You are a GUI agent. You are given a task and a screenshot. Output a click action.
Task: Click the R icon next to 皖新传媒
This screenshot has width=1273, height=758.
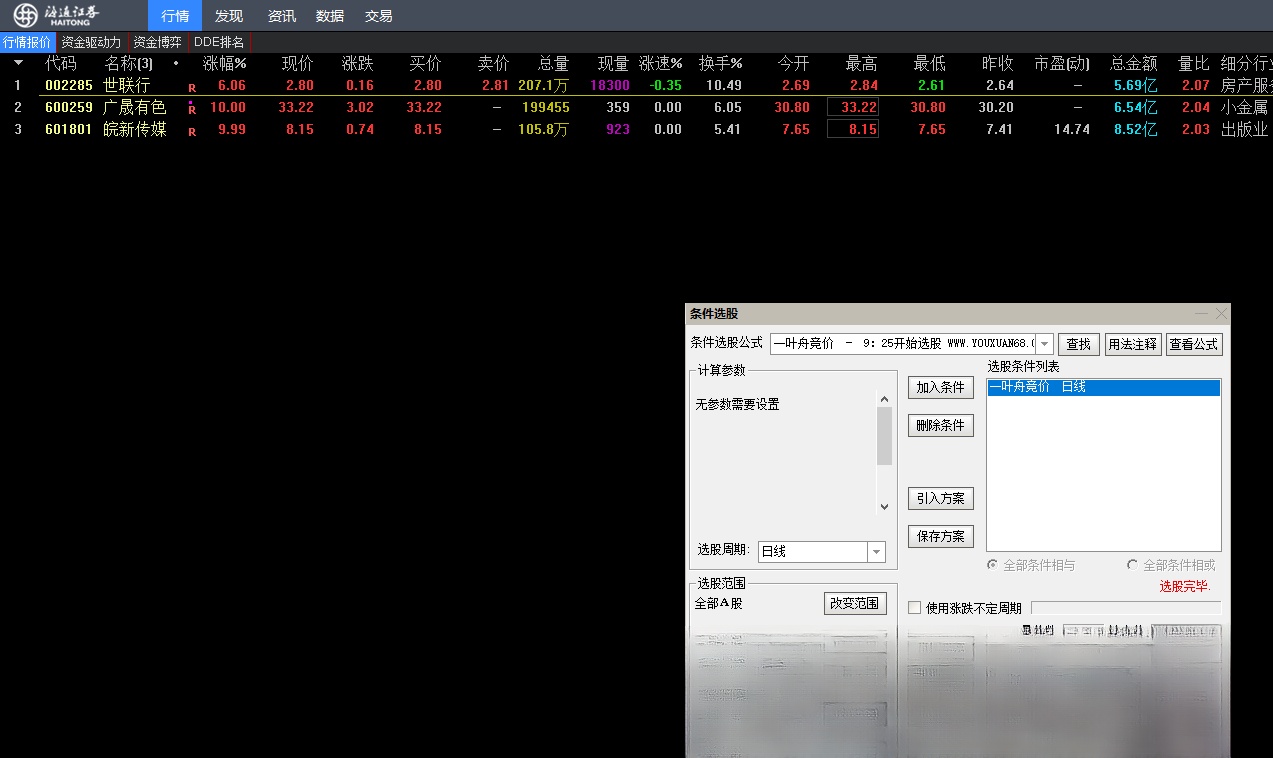point(190,129)
